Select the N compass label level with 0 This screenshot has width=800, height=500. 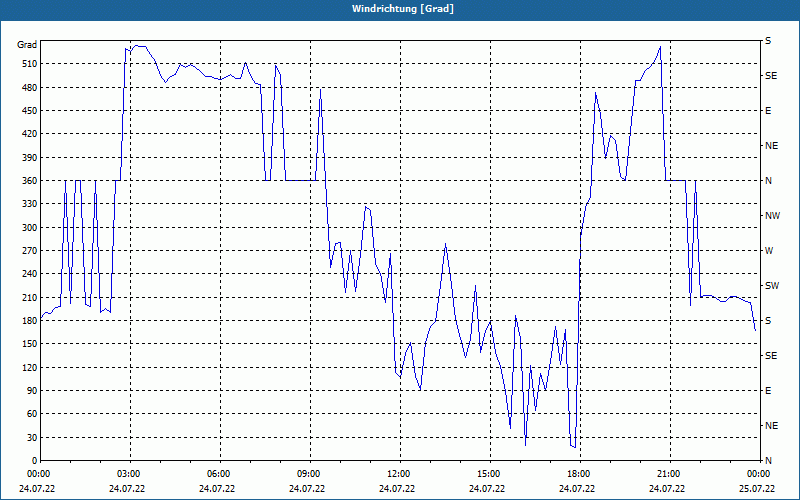pyautogui.click(x=768, y=461)
